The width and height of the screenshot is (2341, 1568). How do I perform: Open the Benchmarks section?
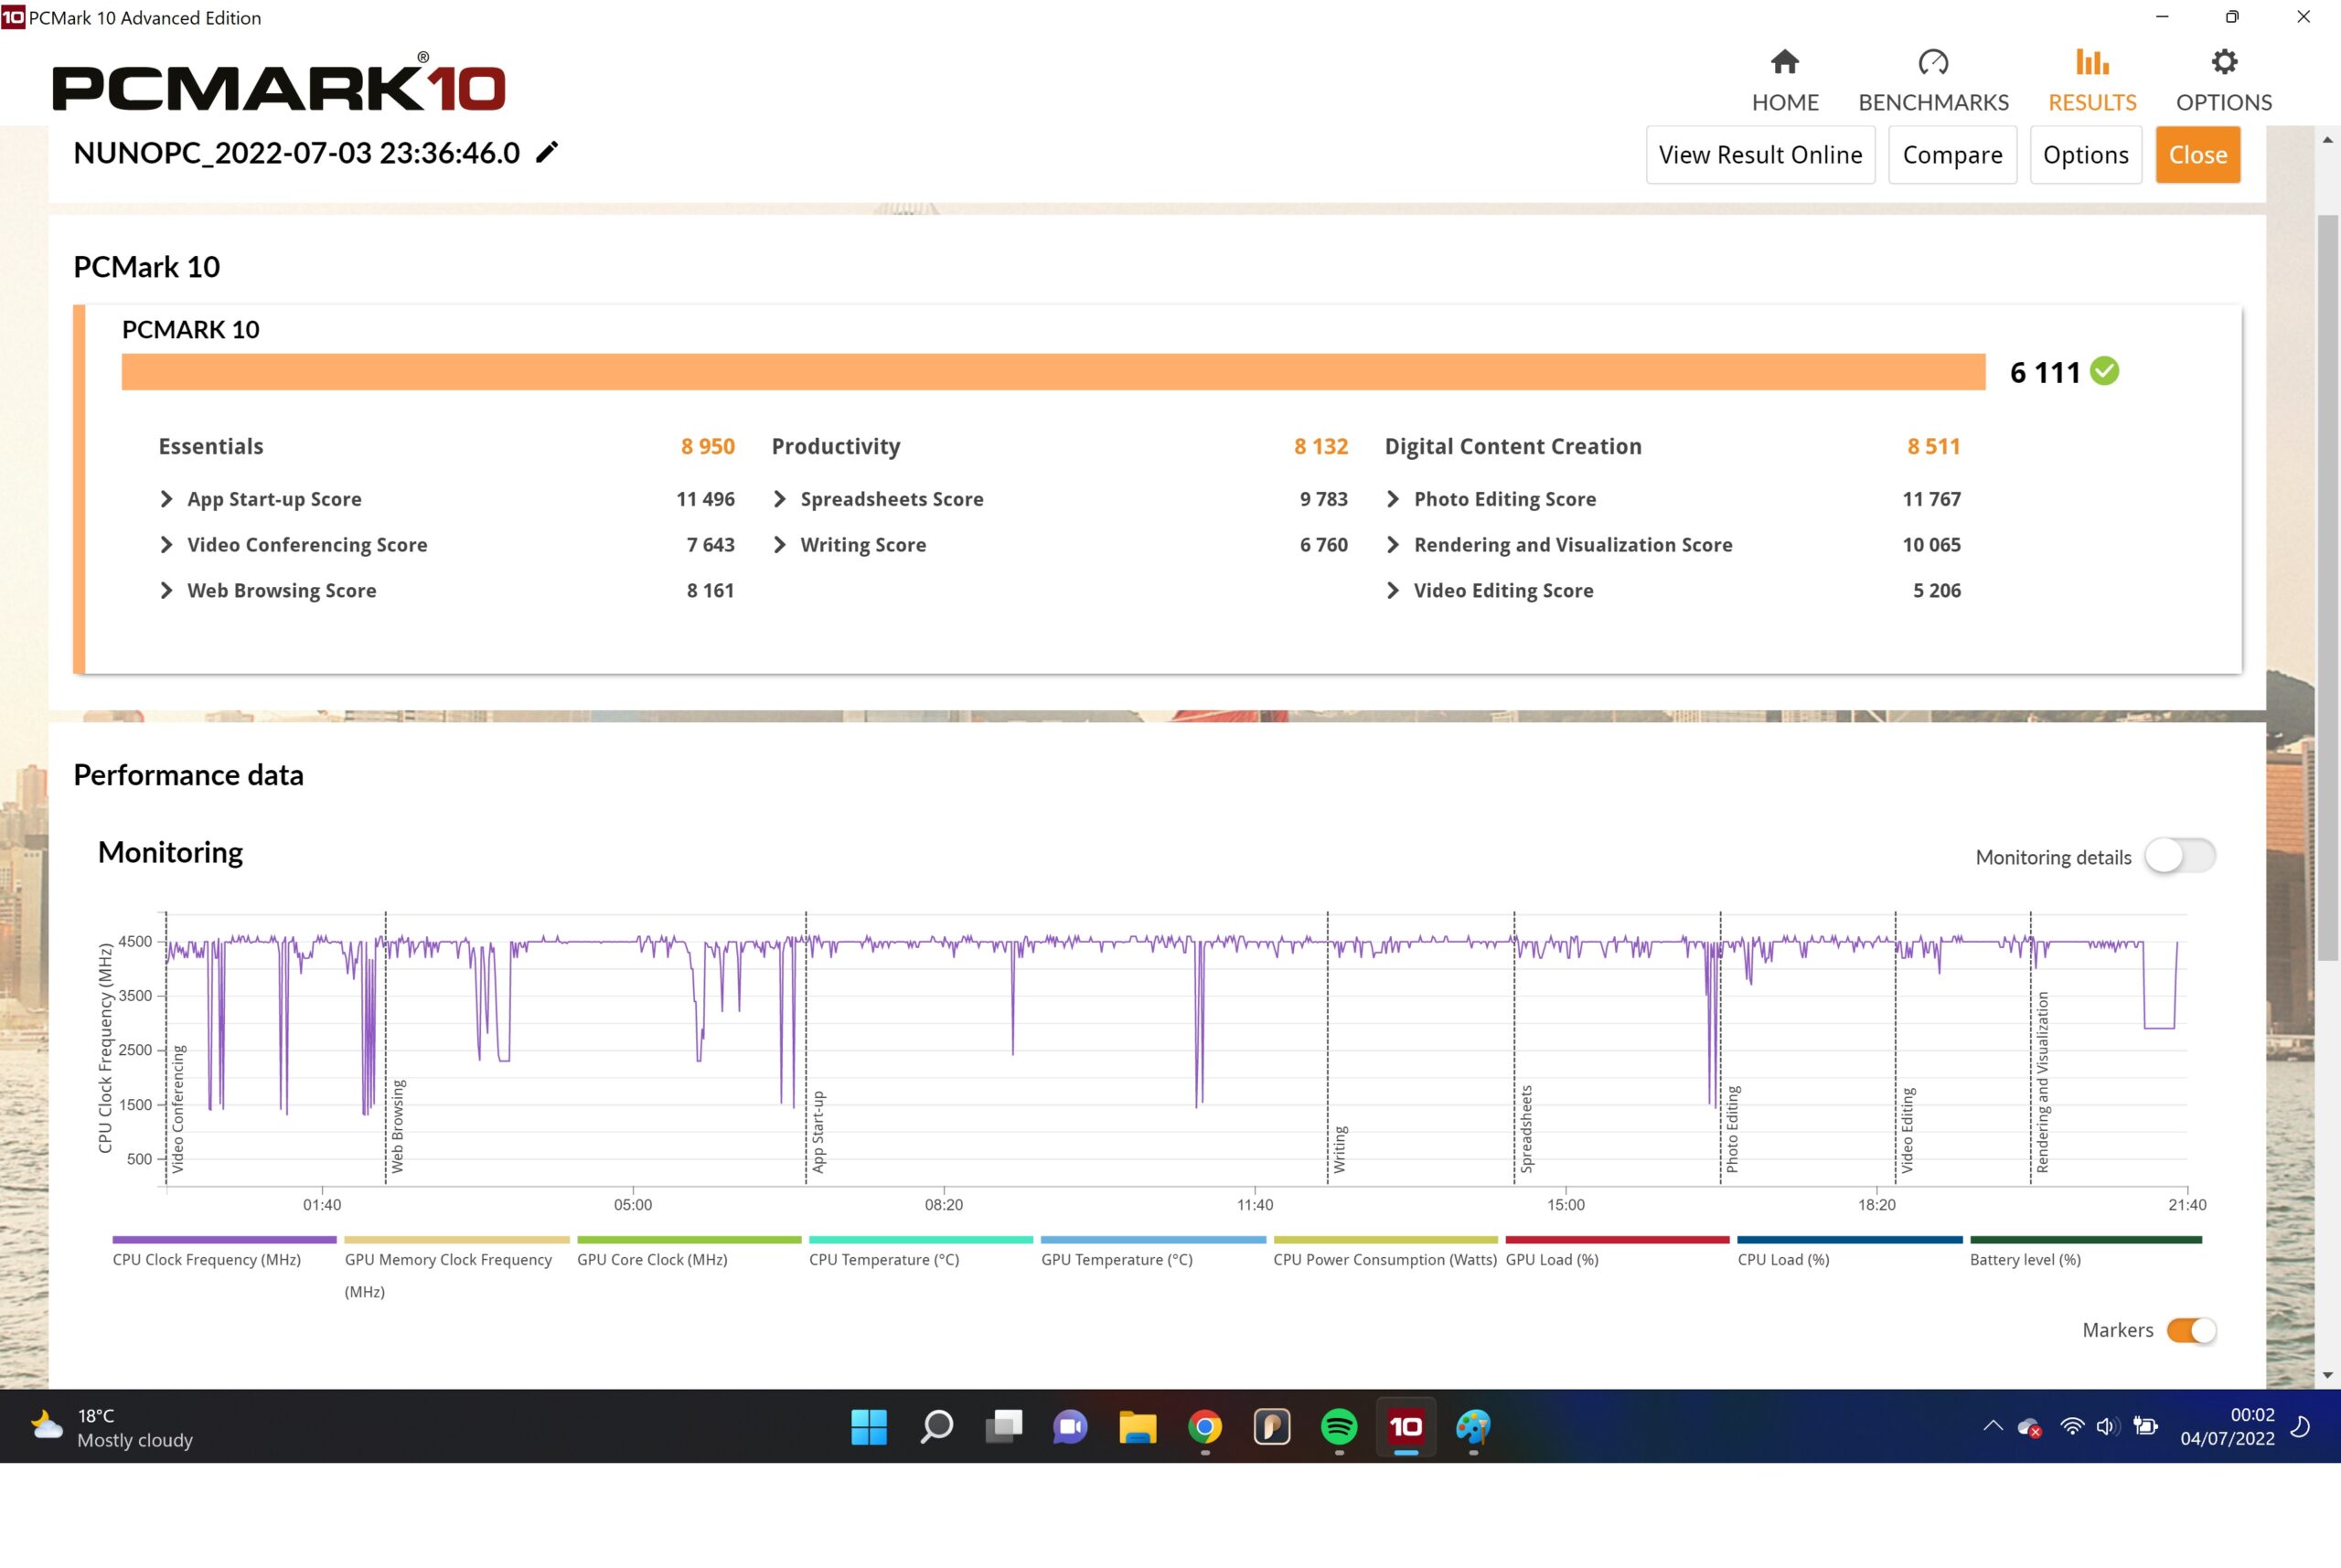tap(1933, 81)
